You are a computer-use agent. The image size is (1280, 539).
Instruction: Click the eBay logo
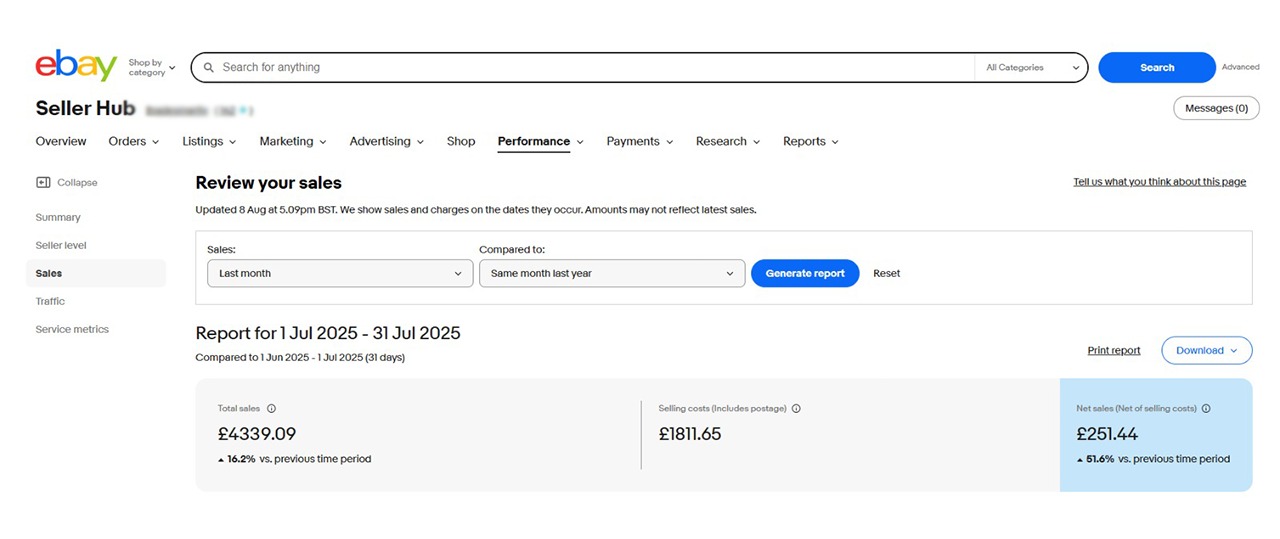[76, 66]
